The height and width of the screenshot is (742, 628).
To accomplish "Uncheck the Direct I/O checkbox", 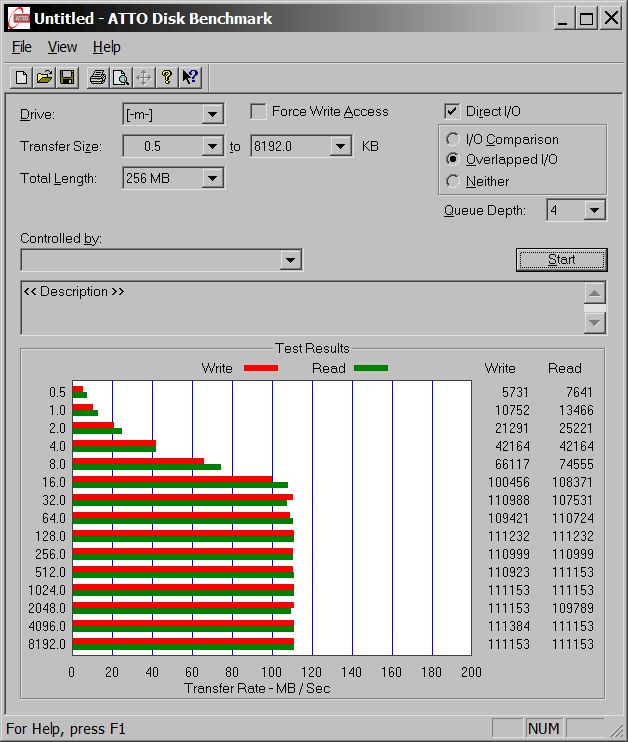I will click(x=452, y=112).
